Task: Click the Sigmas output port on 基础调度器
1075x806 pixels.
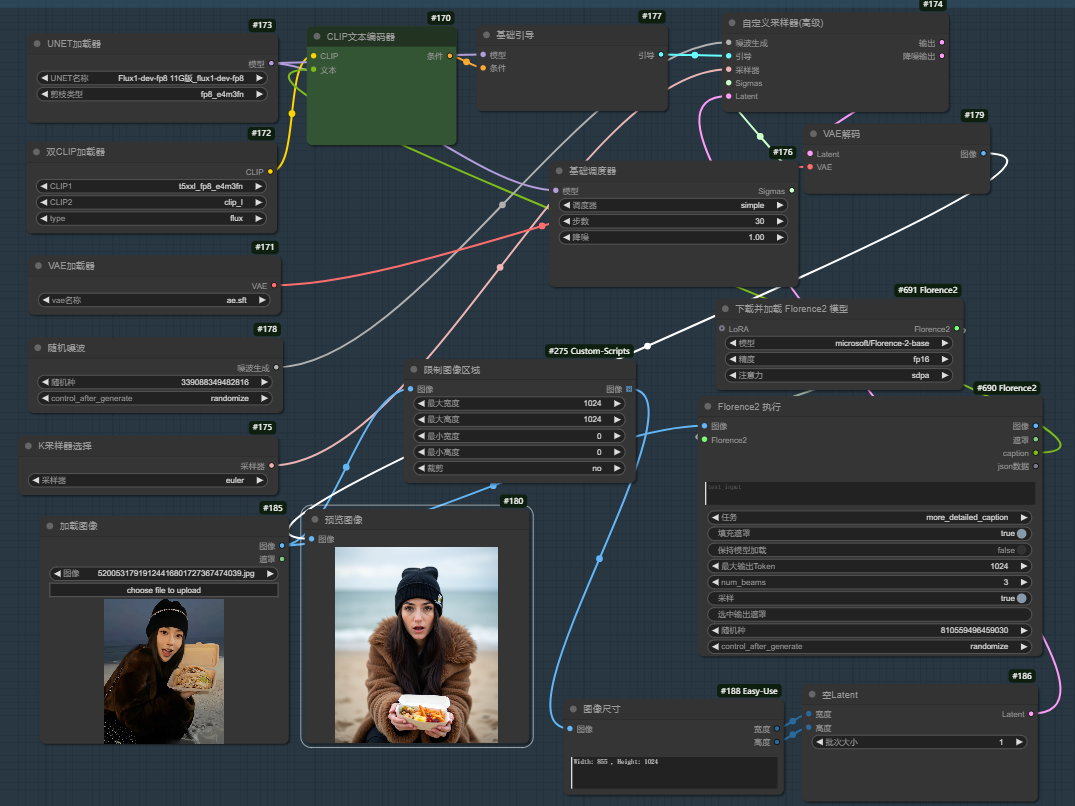Action: pyautogui.click(x=792, y=190)
